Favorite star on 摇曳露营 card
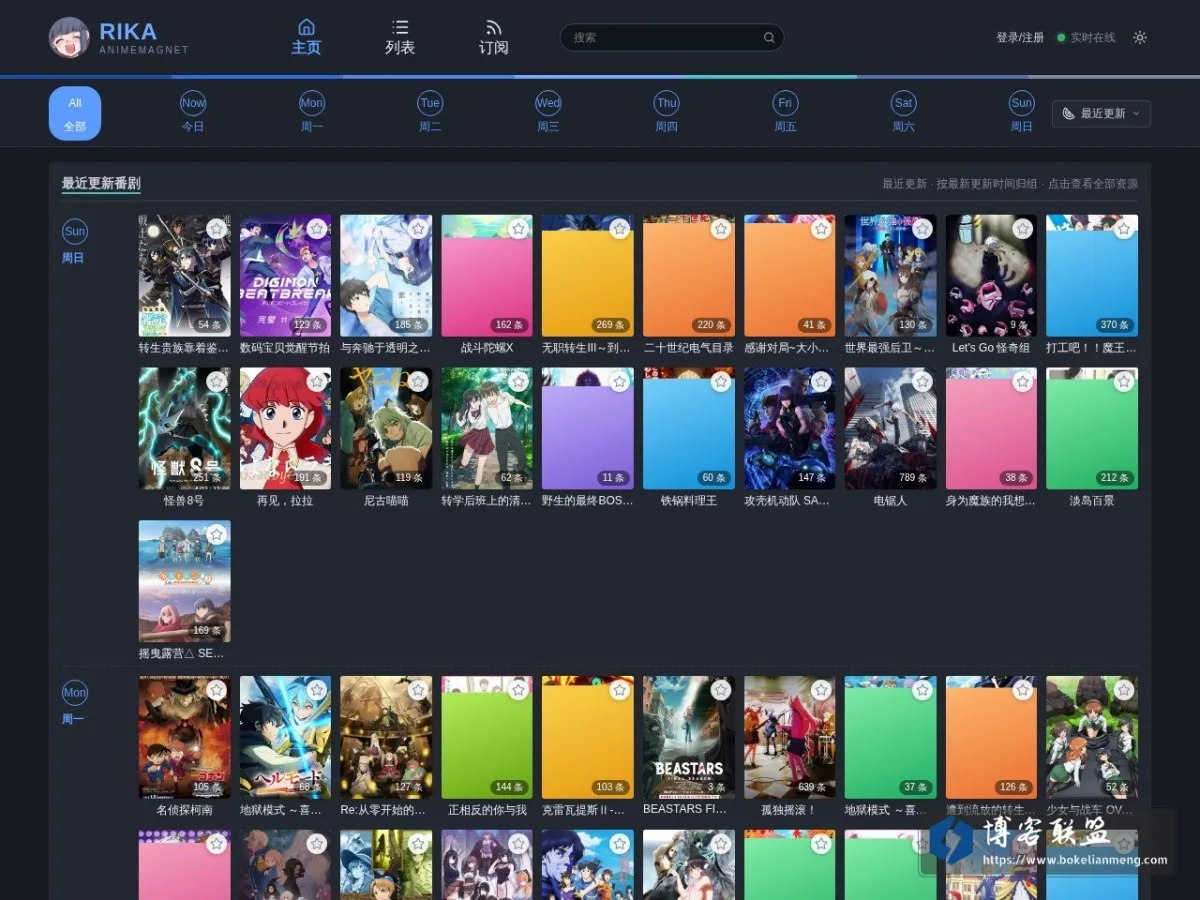Screen dimensions: 1200x900 point(217,534)
